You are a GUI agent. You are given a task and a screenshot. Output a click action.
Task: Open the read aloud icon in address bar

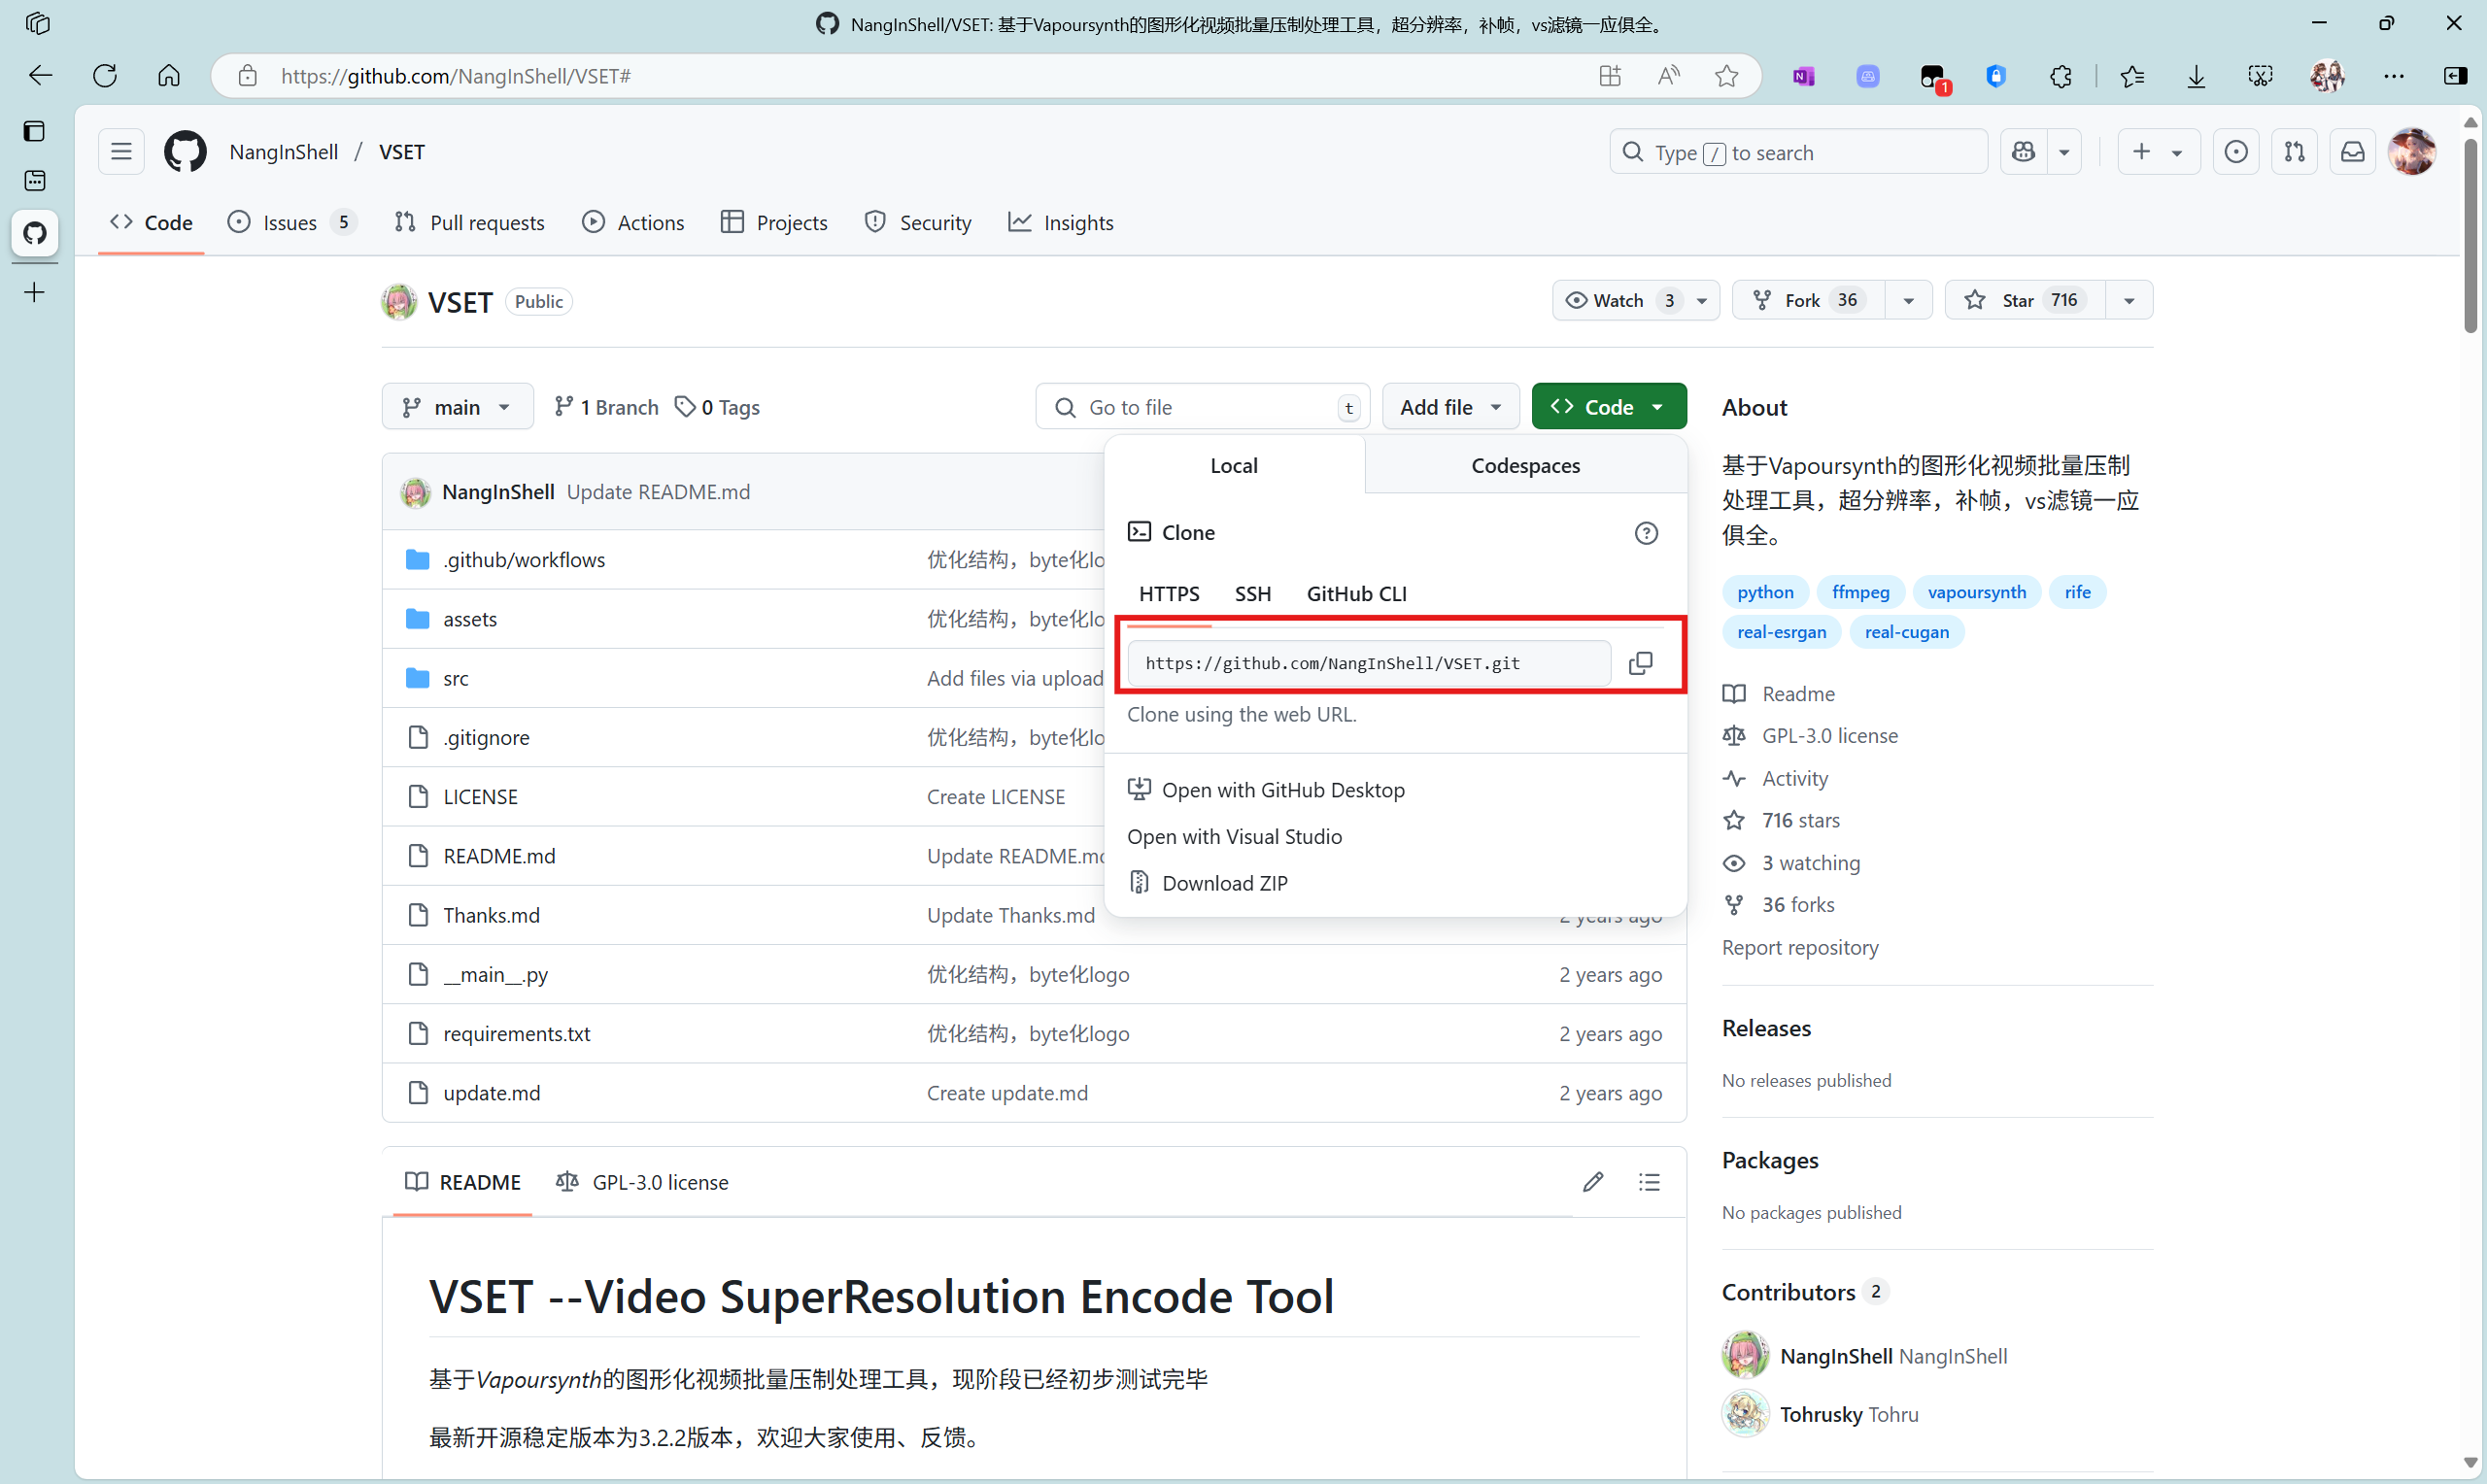pyautogui.click(x=1668, y=76)
